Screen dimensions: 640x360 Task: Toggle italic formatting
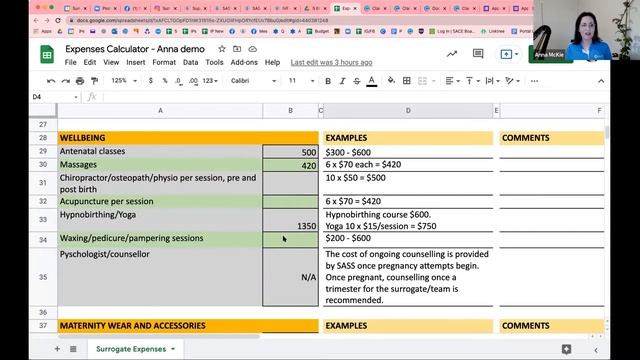point(342,81)
